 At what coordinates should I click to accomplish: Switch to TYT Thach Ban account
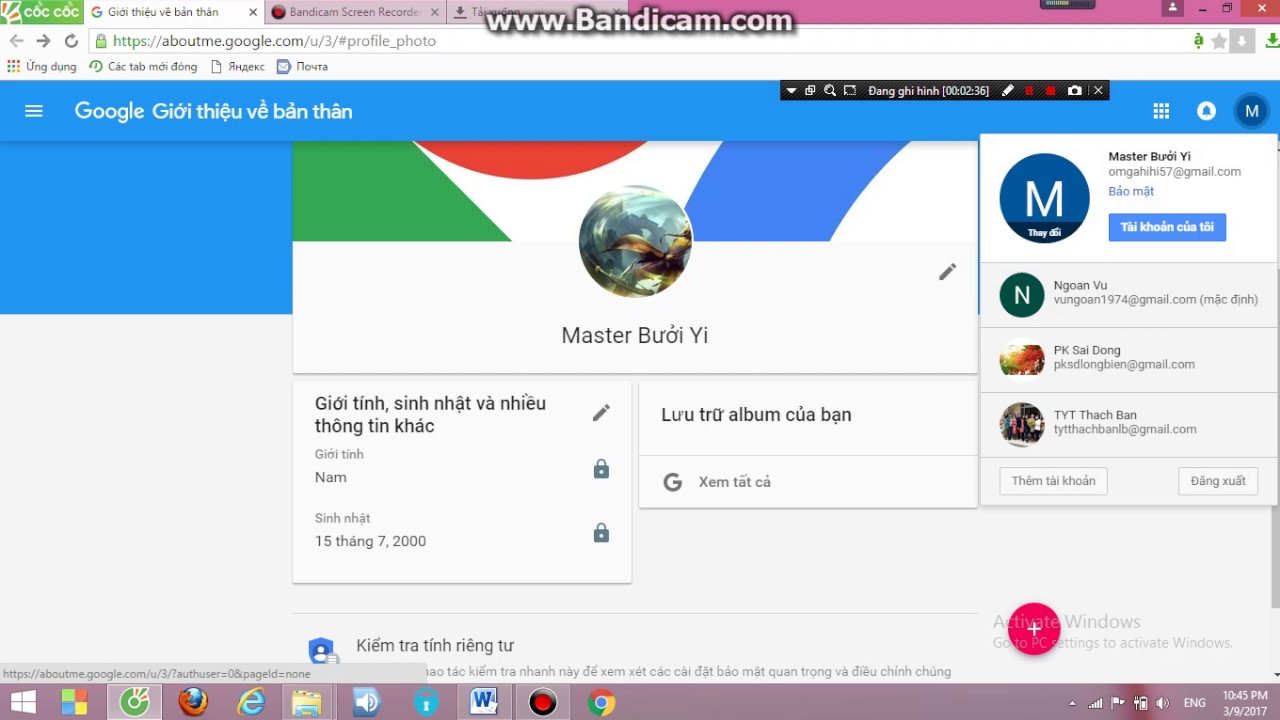tap(1128, 424)
